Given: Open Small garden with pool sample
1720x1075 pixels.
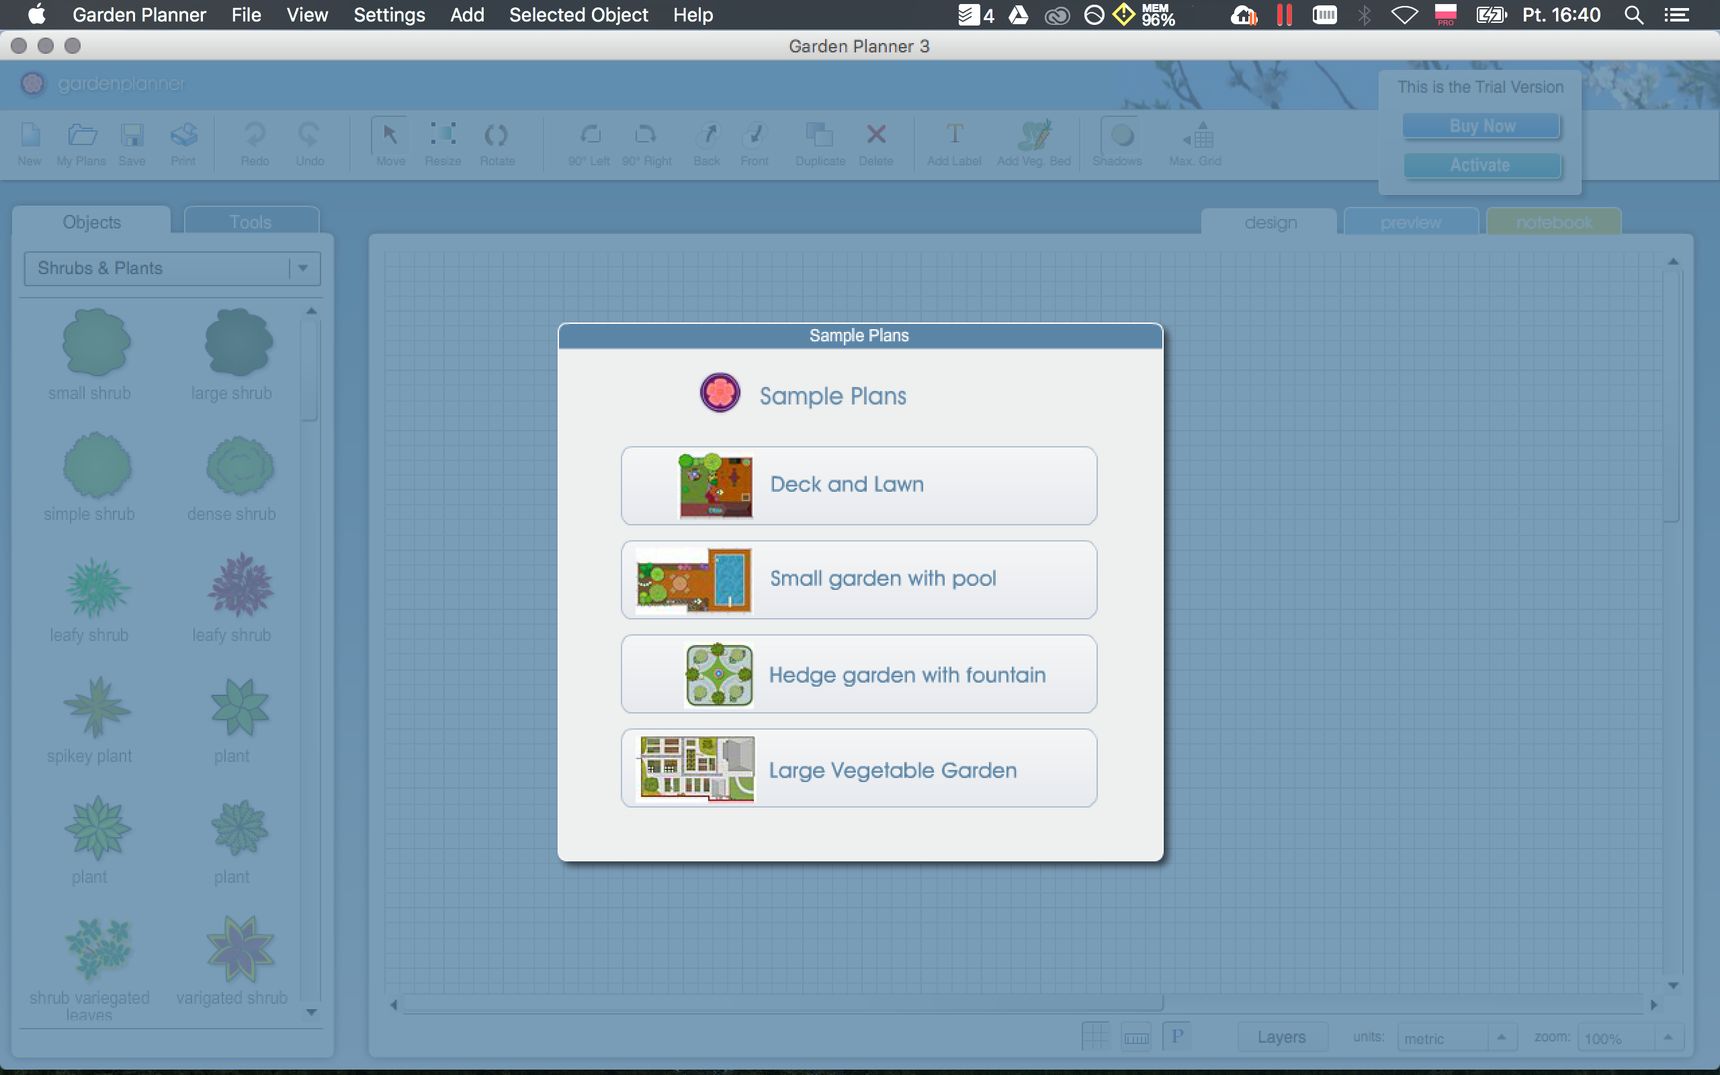Looking at the screenshot, I should tap(859, 579).
